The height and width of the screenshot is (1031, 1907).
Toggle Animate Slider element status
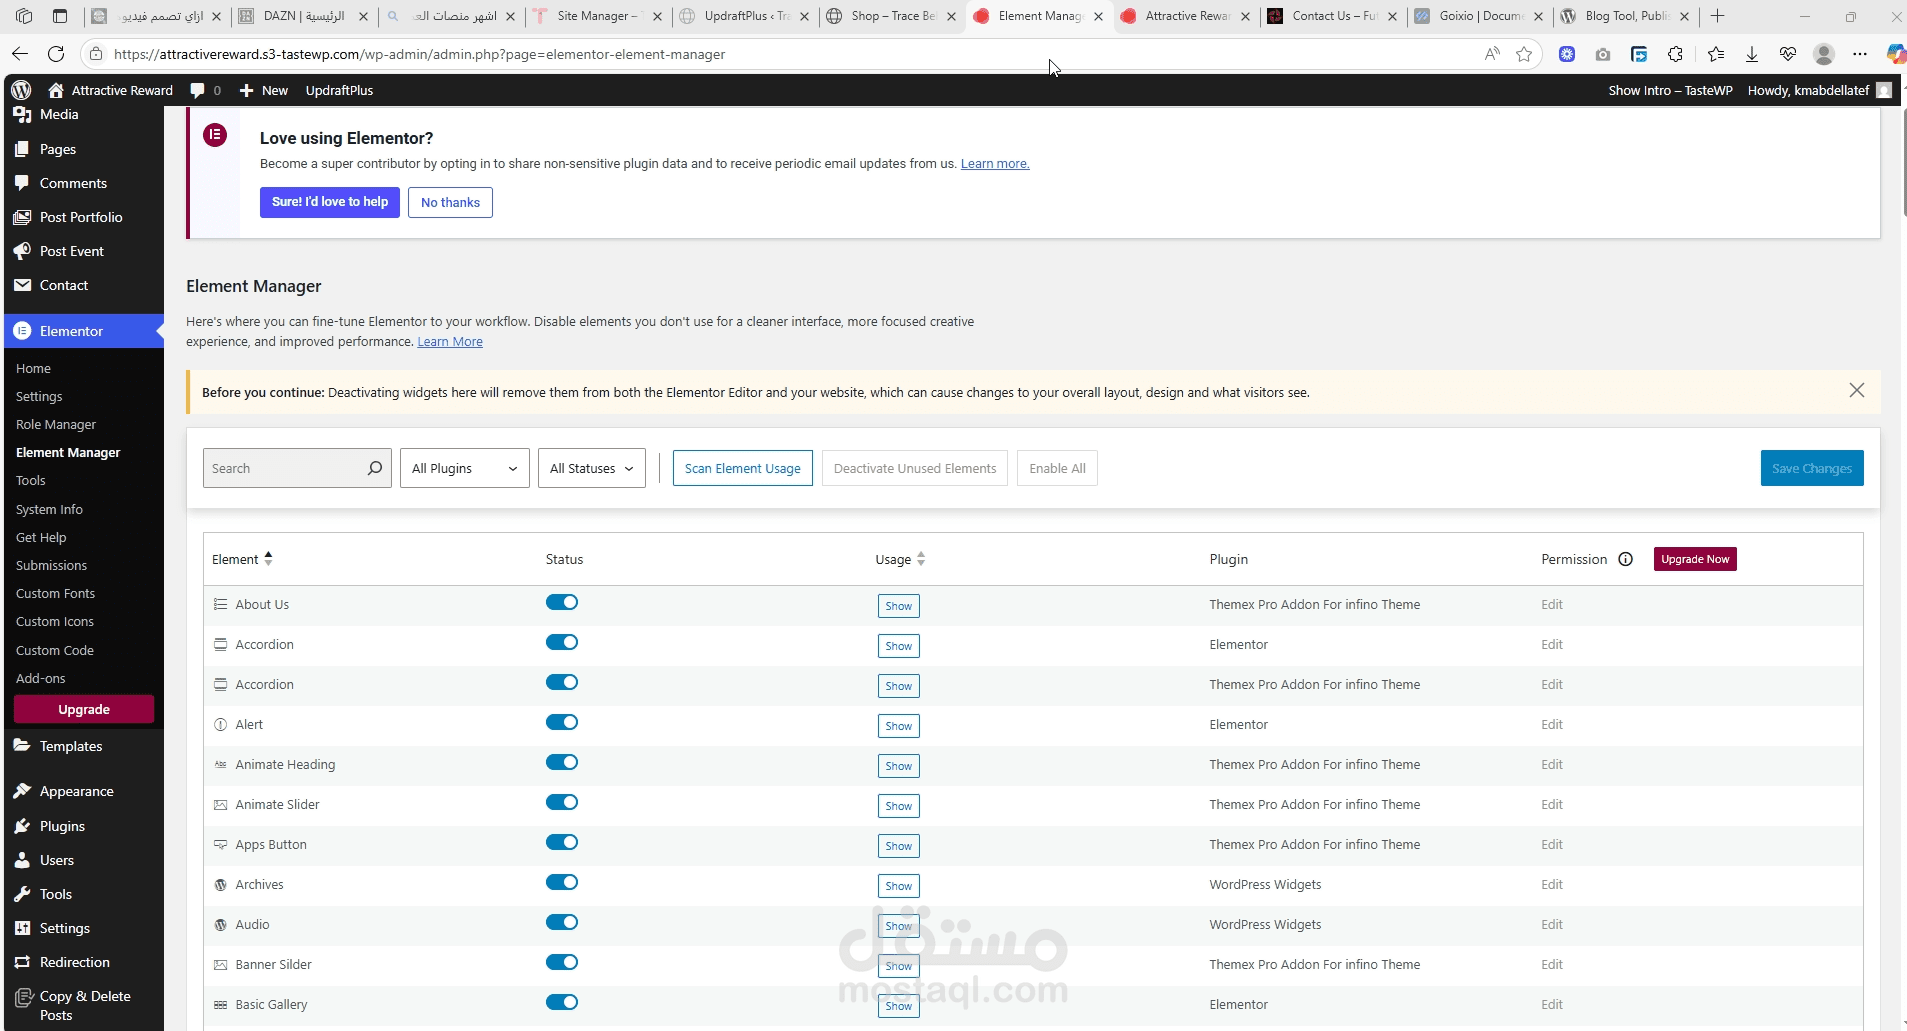pos(562,802)
